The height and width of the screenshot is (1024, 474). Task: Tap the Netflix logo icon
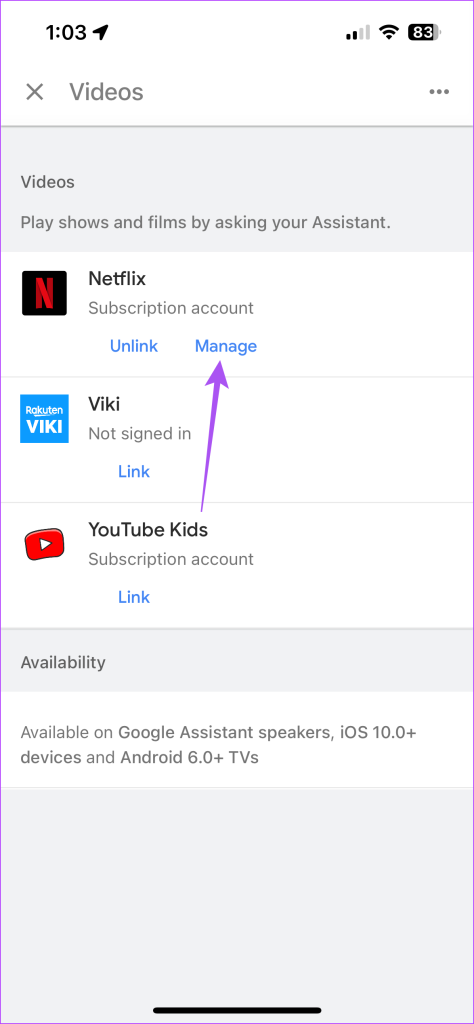tap(44, 293)
